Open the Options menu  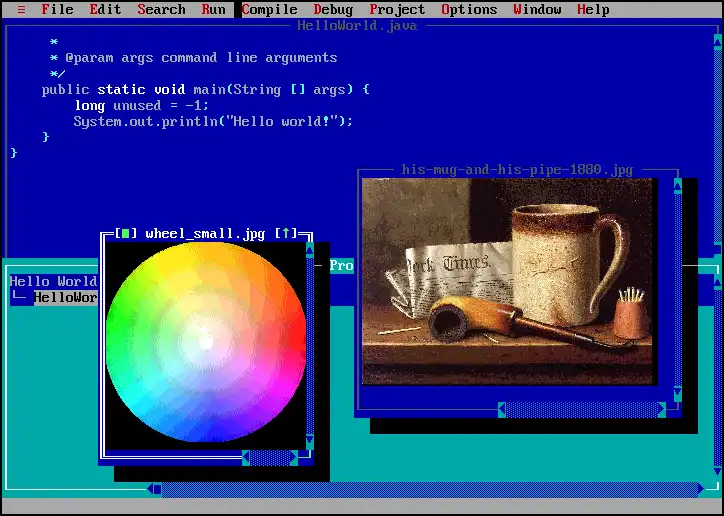(x=469, y=9)
